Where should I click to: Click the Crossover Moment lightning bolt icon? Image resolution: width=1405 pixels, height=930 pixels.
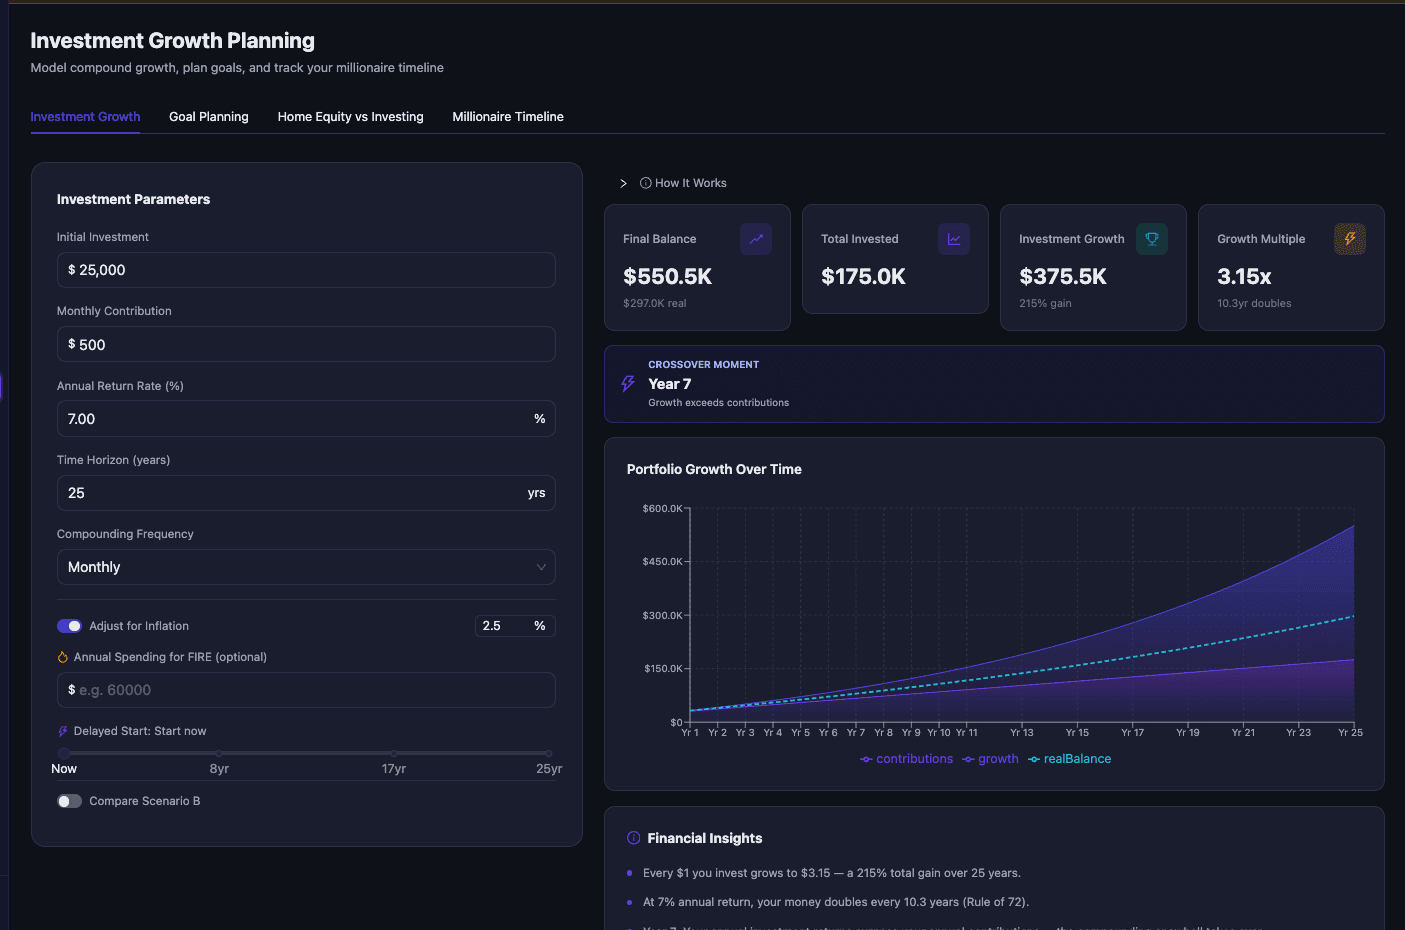coord(628,384)
